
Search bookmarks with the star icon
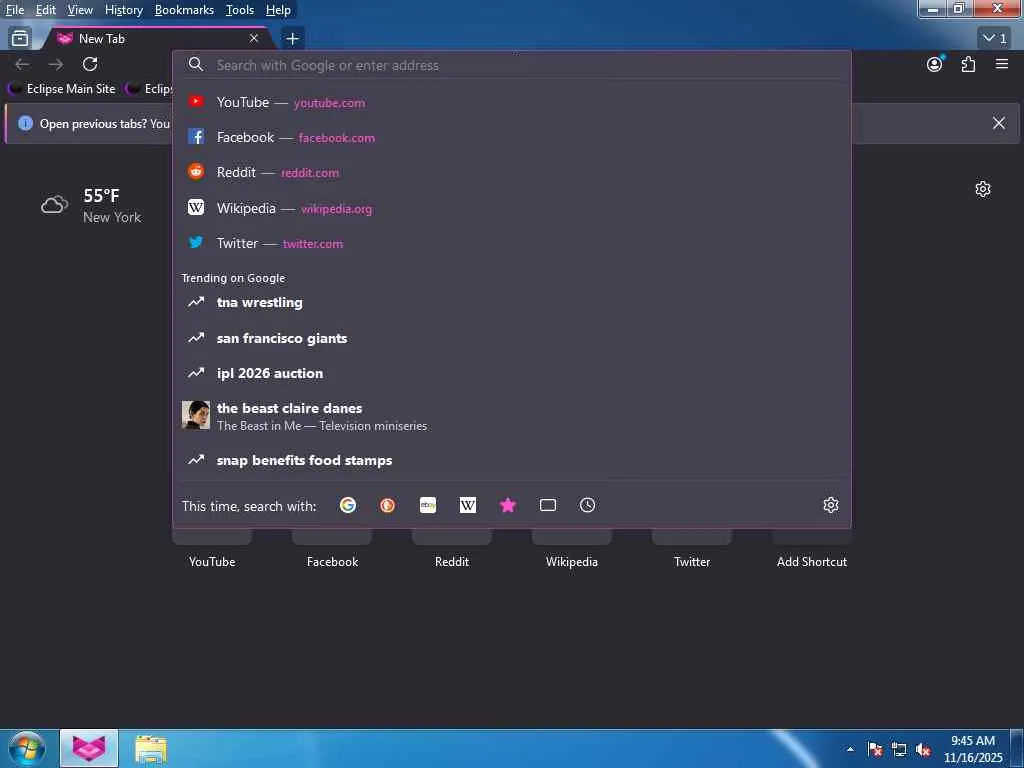(x=507, y=505)
